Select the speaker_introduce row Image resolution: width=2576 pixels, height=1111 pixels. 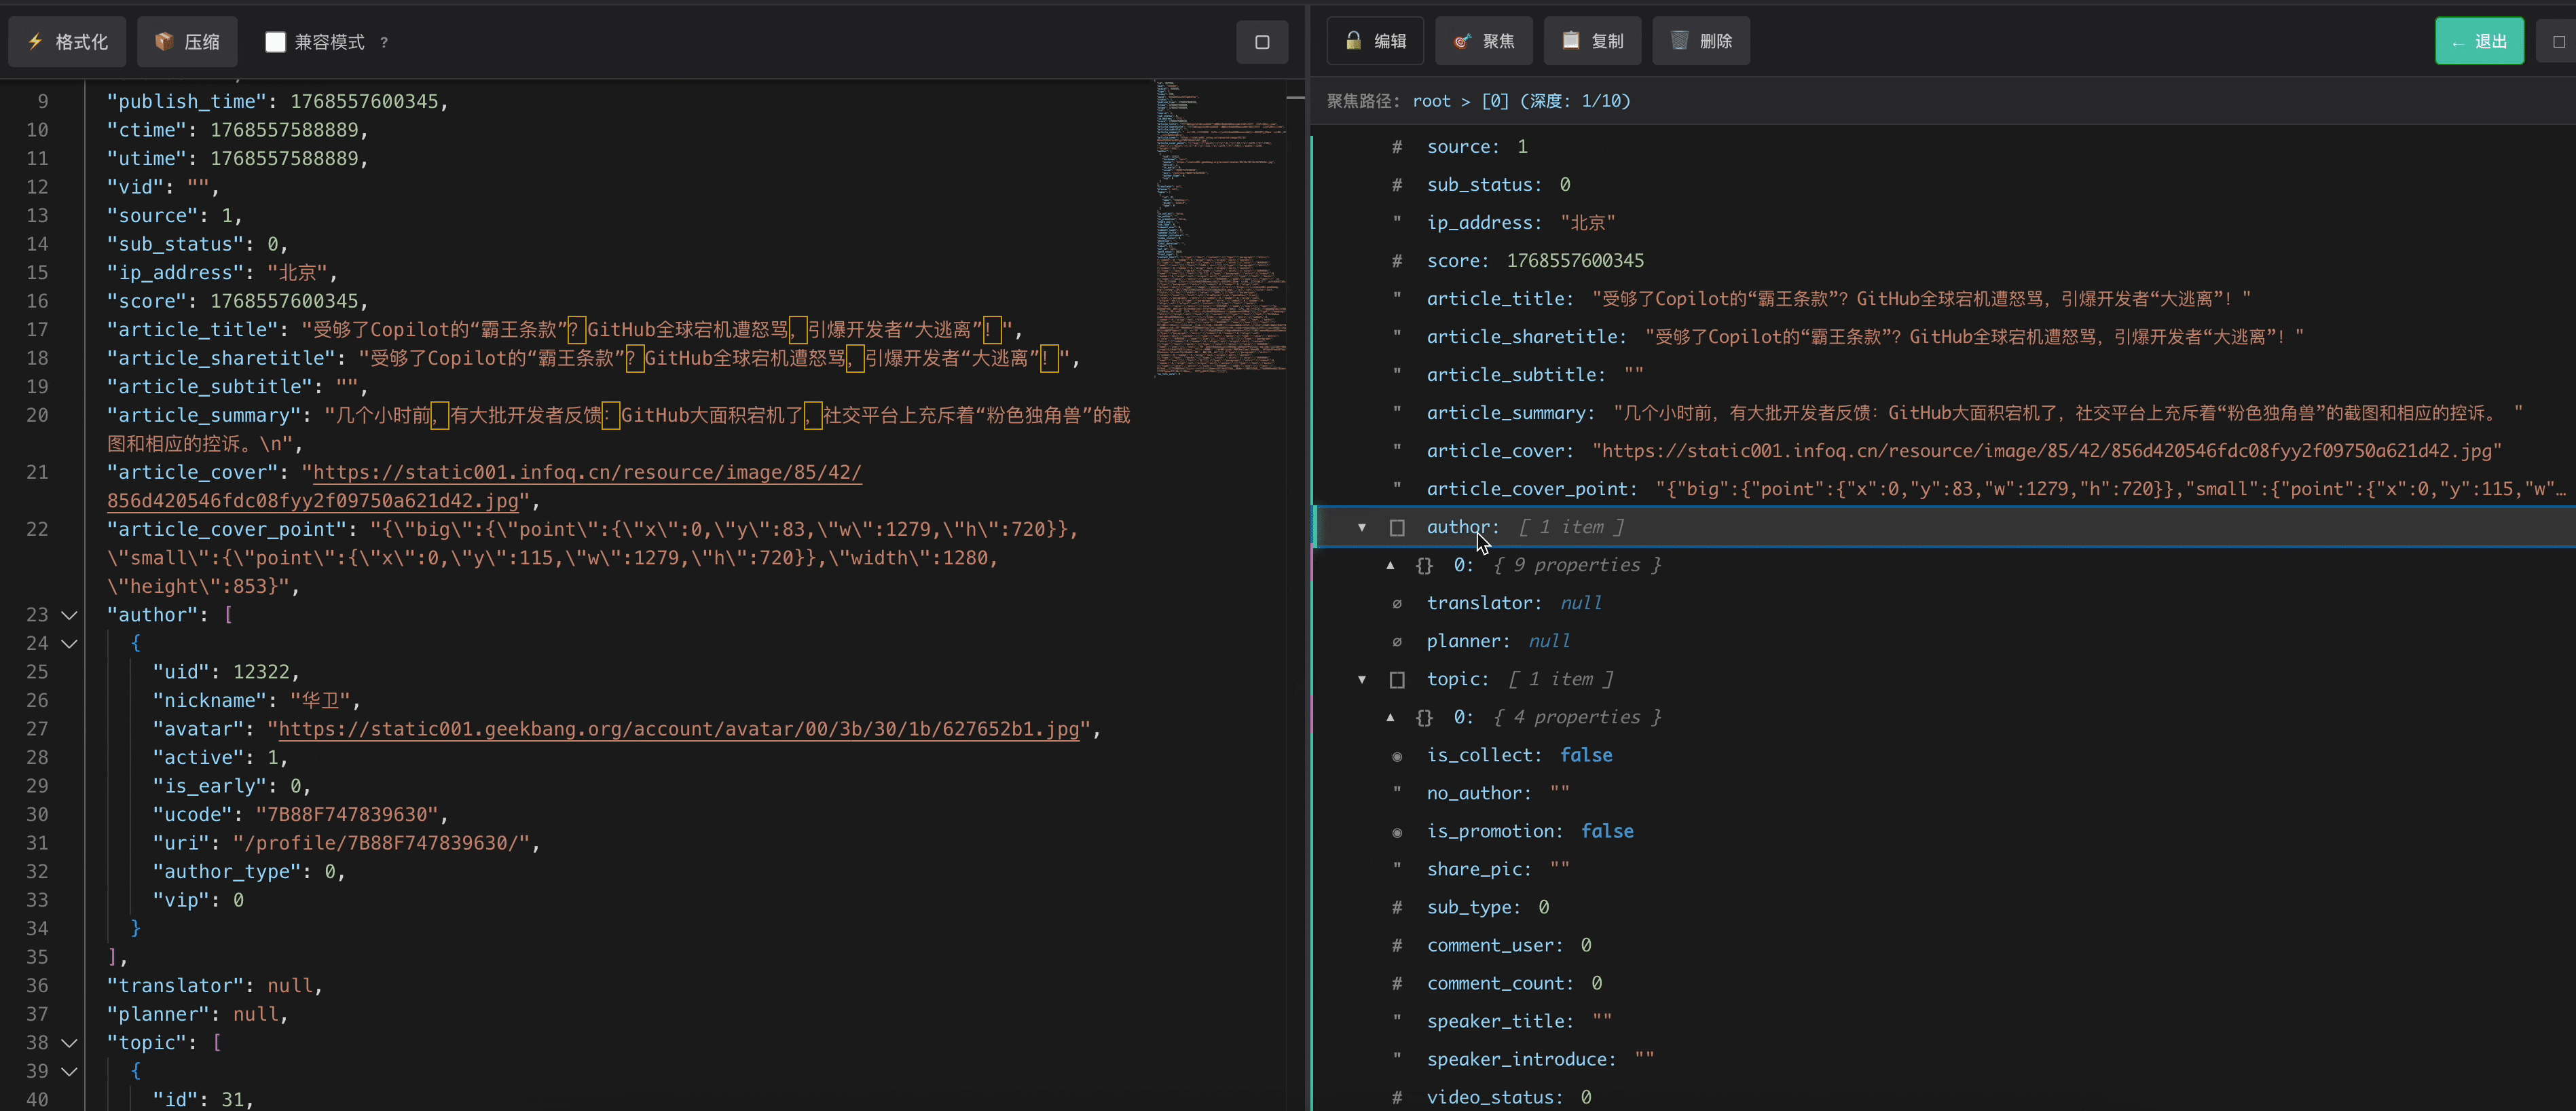pos(1944,1059)
